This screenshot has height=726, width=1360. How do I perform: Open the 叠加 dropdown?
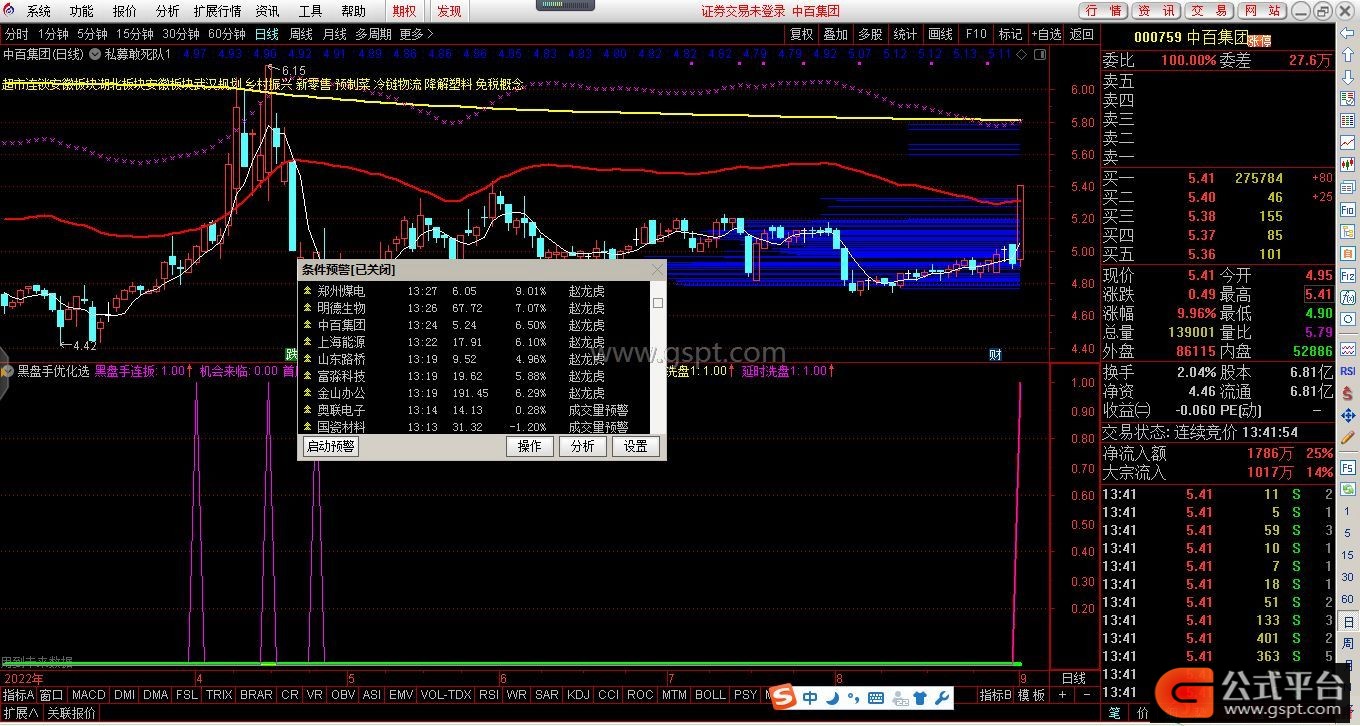point(836,34)
